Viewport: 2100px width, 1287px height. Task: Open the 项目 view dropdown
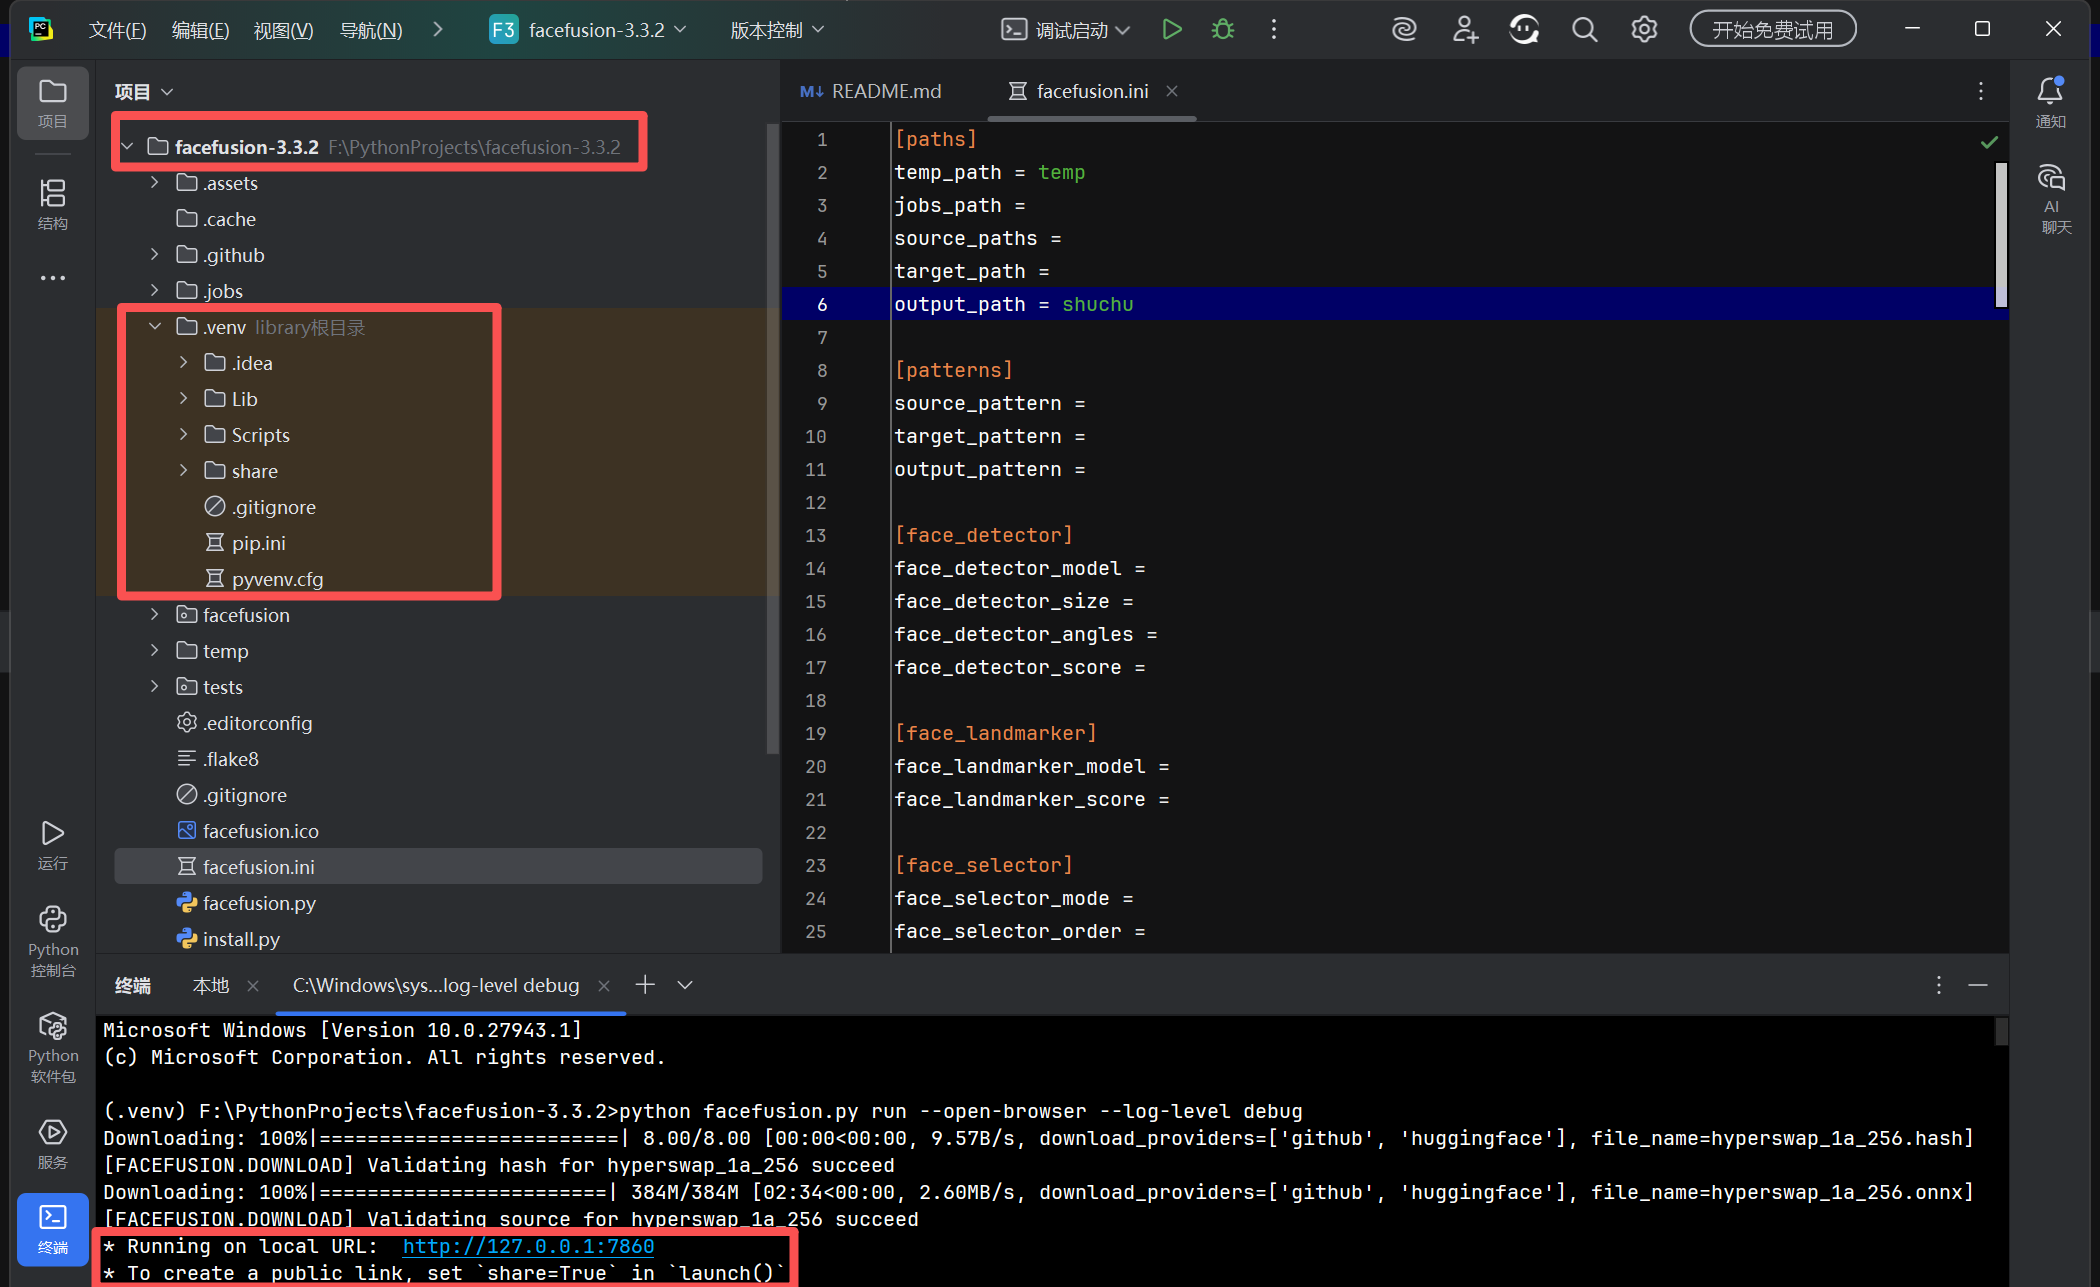(144, 92)
